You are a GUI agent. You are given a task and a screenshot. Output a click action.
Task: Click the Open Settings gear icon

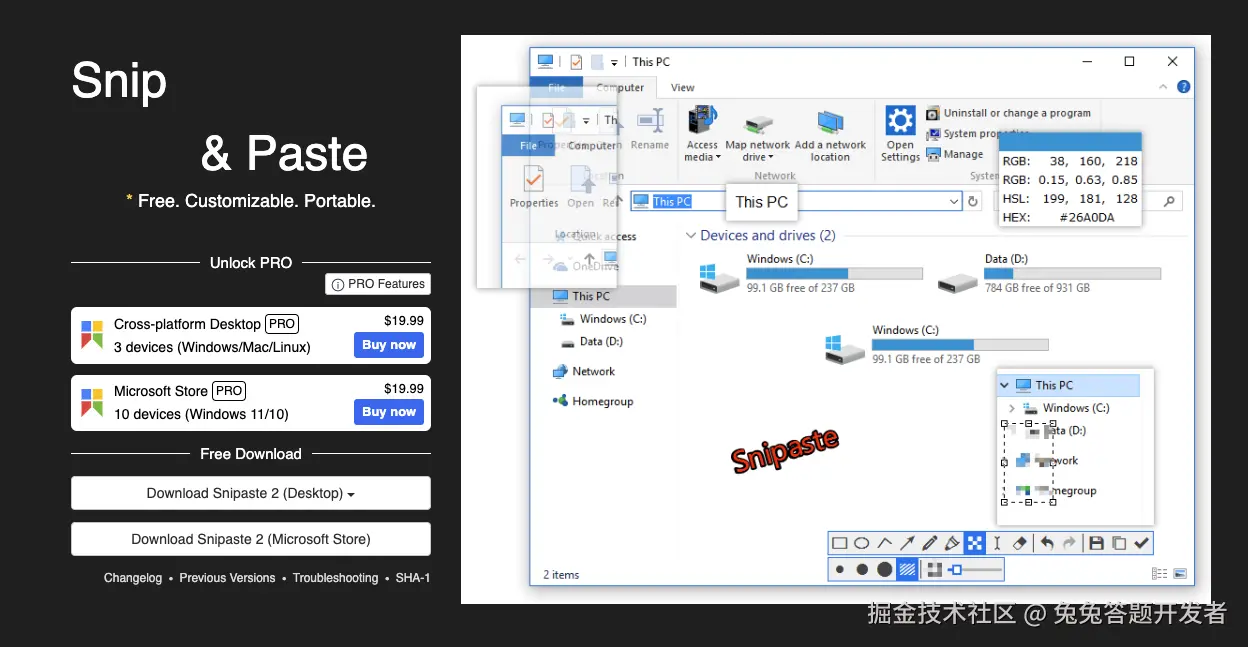pos(900,121)
